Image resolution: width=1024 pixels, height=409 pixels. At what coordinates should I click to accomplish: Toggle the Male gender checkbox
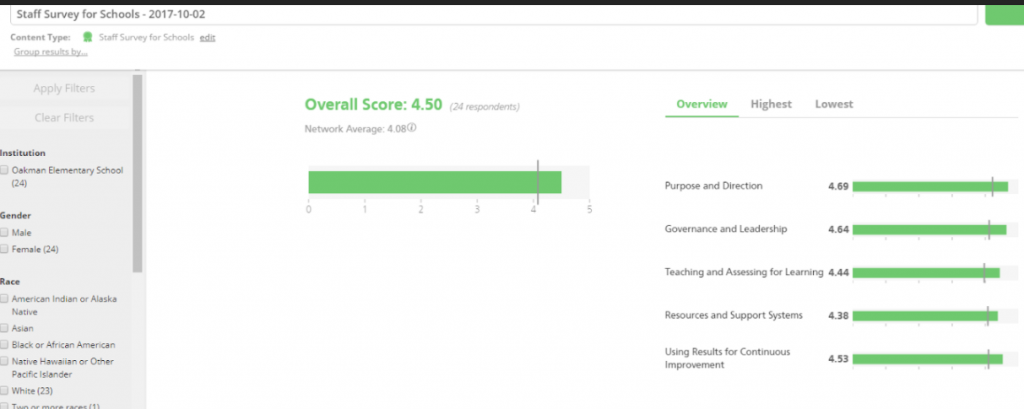point(5,233)
